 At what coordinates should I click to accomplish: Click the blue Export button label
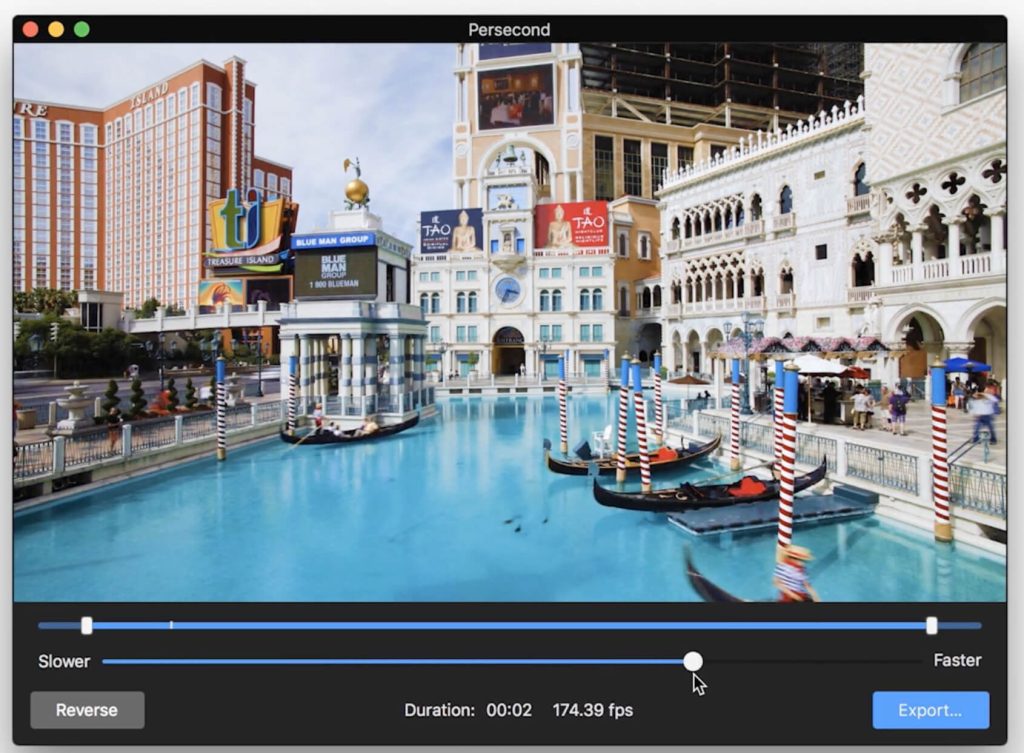[930, 710]
